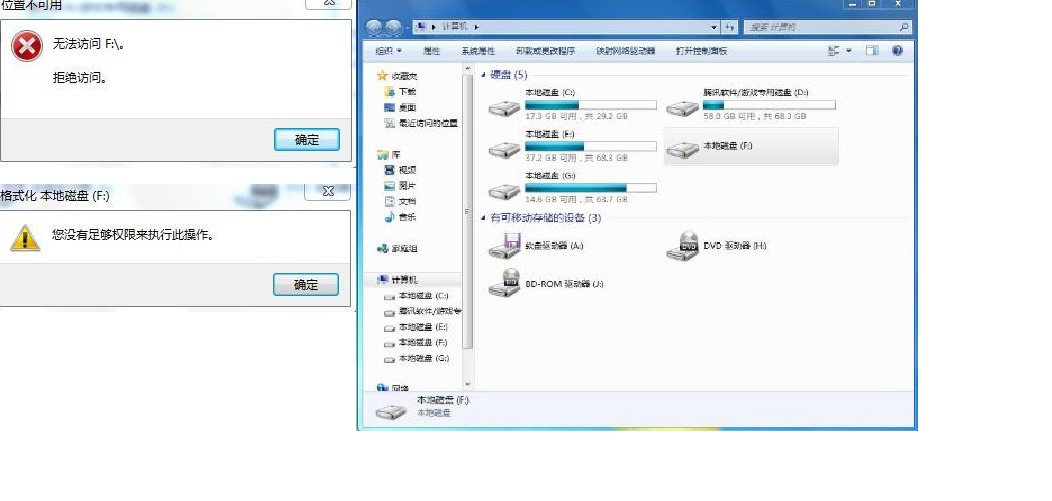Click the E: drive capacity bar
1052x501 pixels.
590,147
